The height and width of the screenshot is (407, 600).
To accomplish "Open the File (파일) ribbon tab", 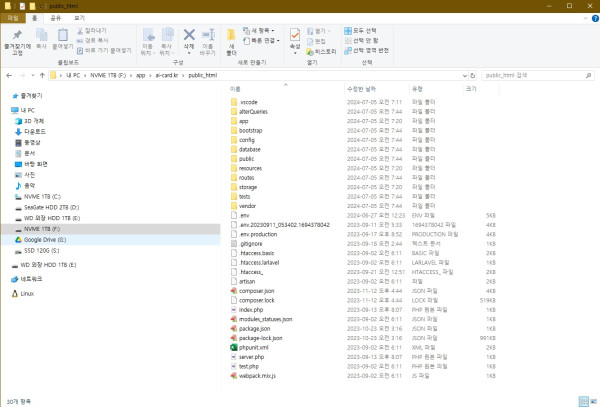I will 13,18.
